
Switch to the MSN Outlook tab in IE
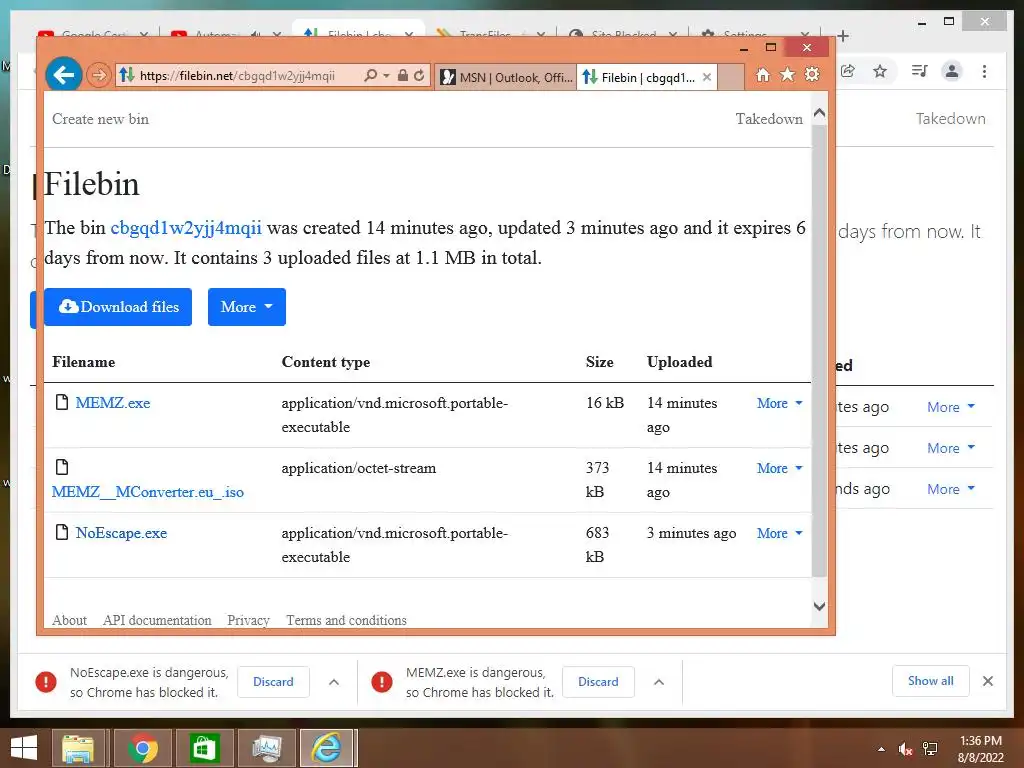(505, 77)
